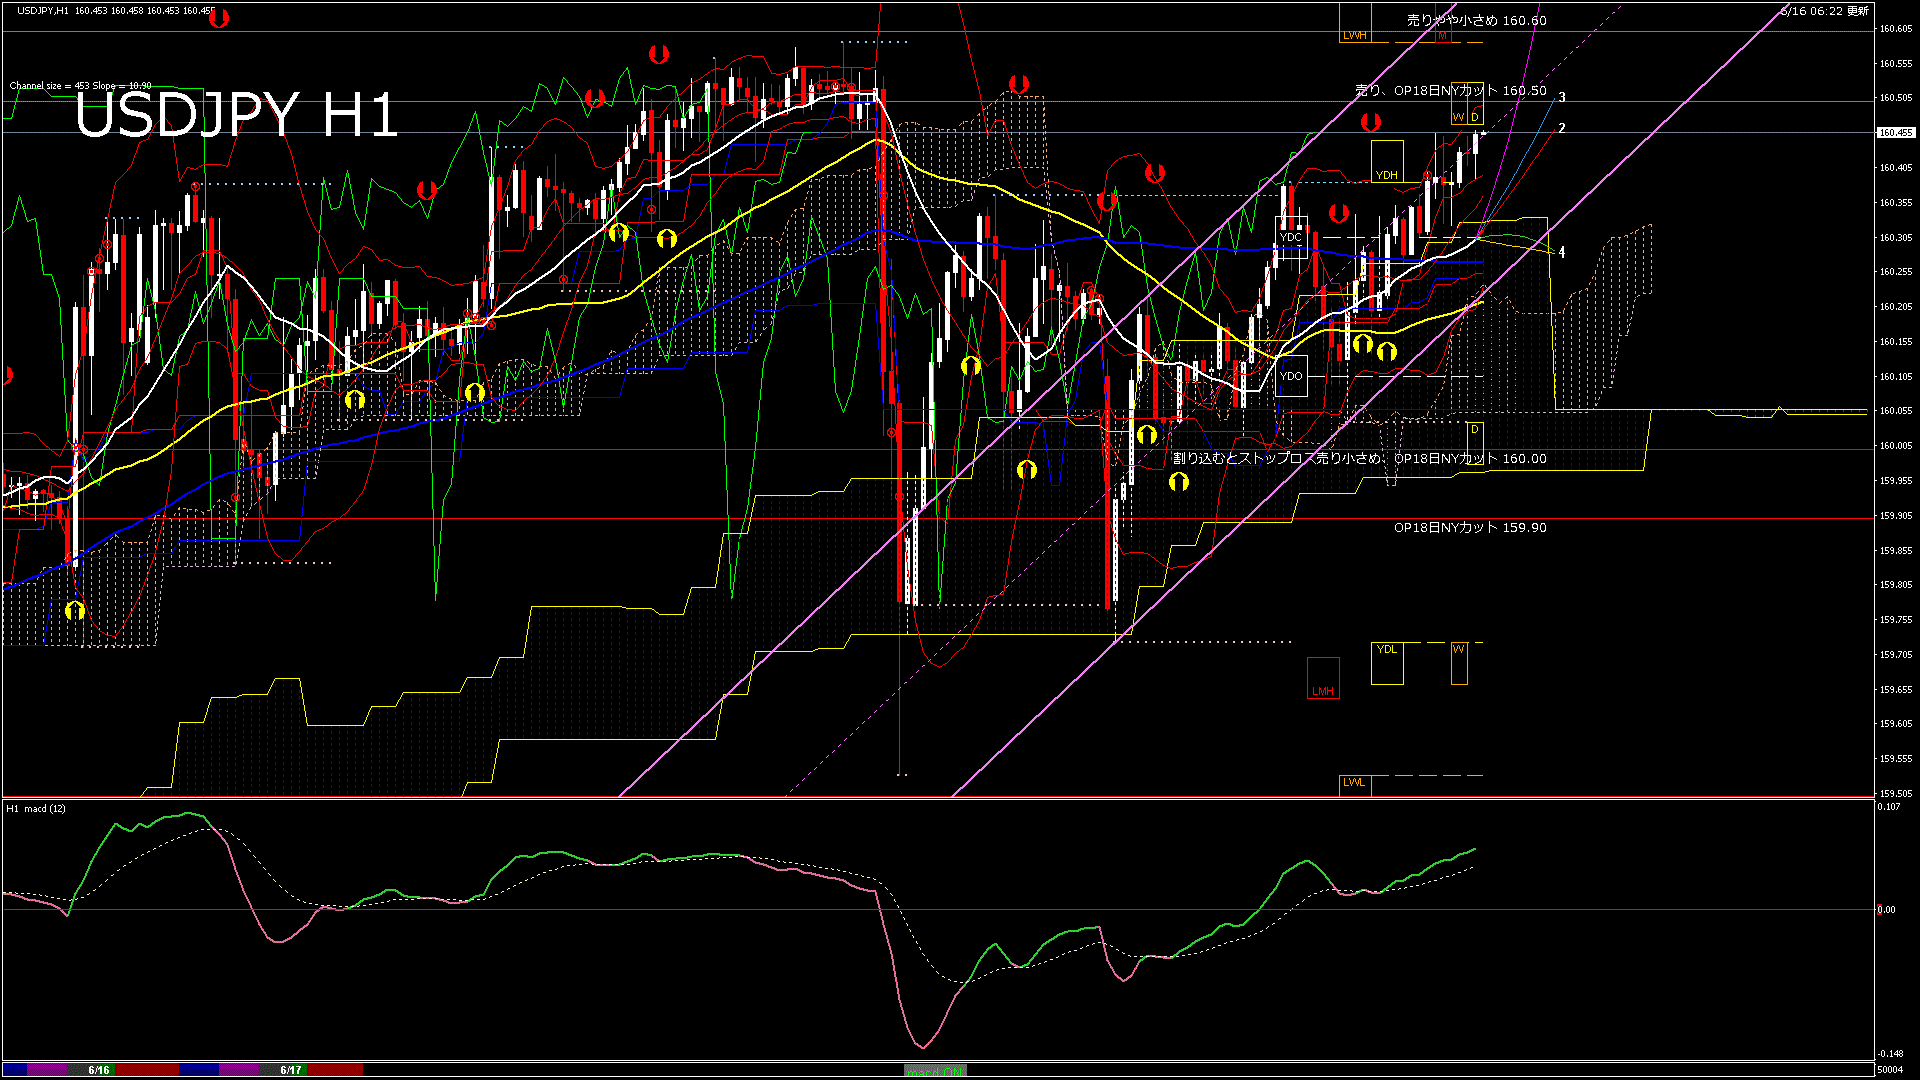Click the MACD scale value 0.107
1920x1080 pixels.
pyautogui.click(x=1888, y=806)
